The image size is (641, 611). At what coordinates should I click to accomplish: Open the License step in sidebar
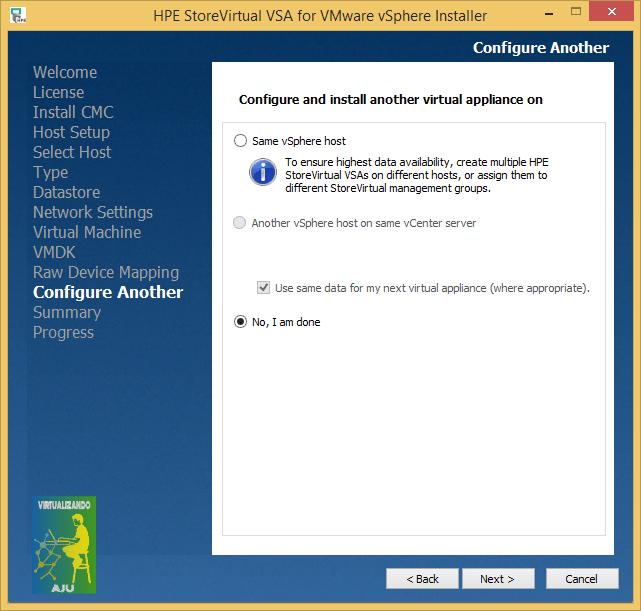coord(58,92)
